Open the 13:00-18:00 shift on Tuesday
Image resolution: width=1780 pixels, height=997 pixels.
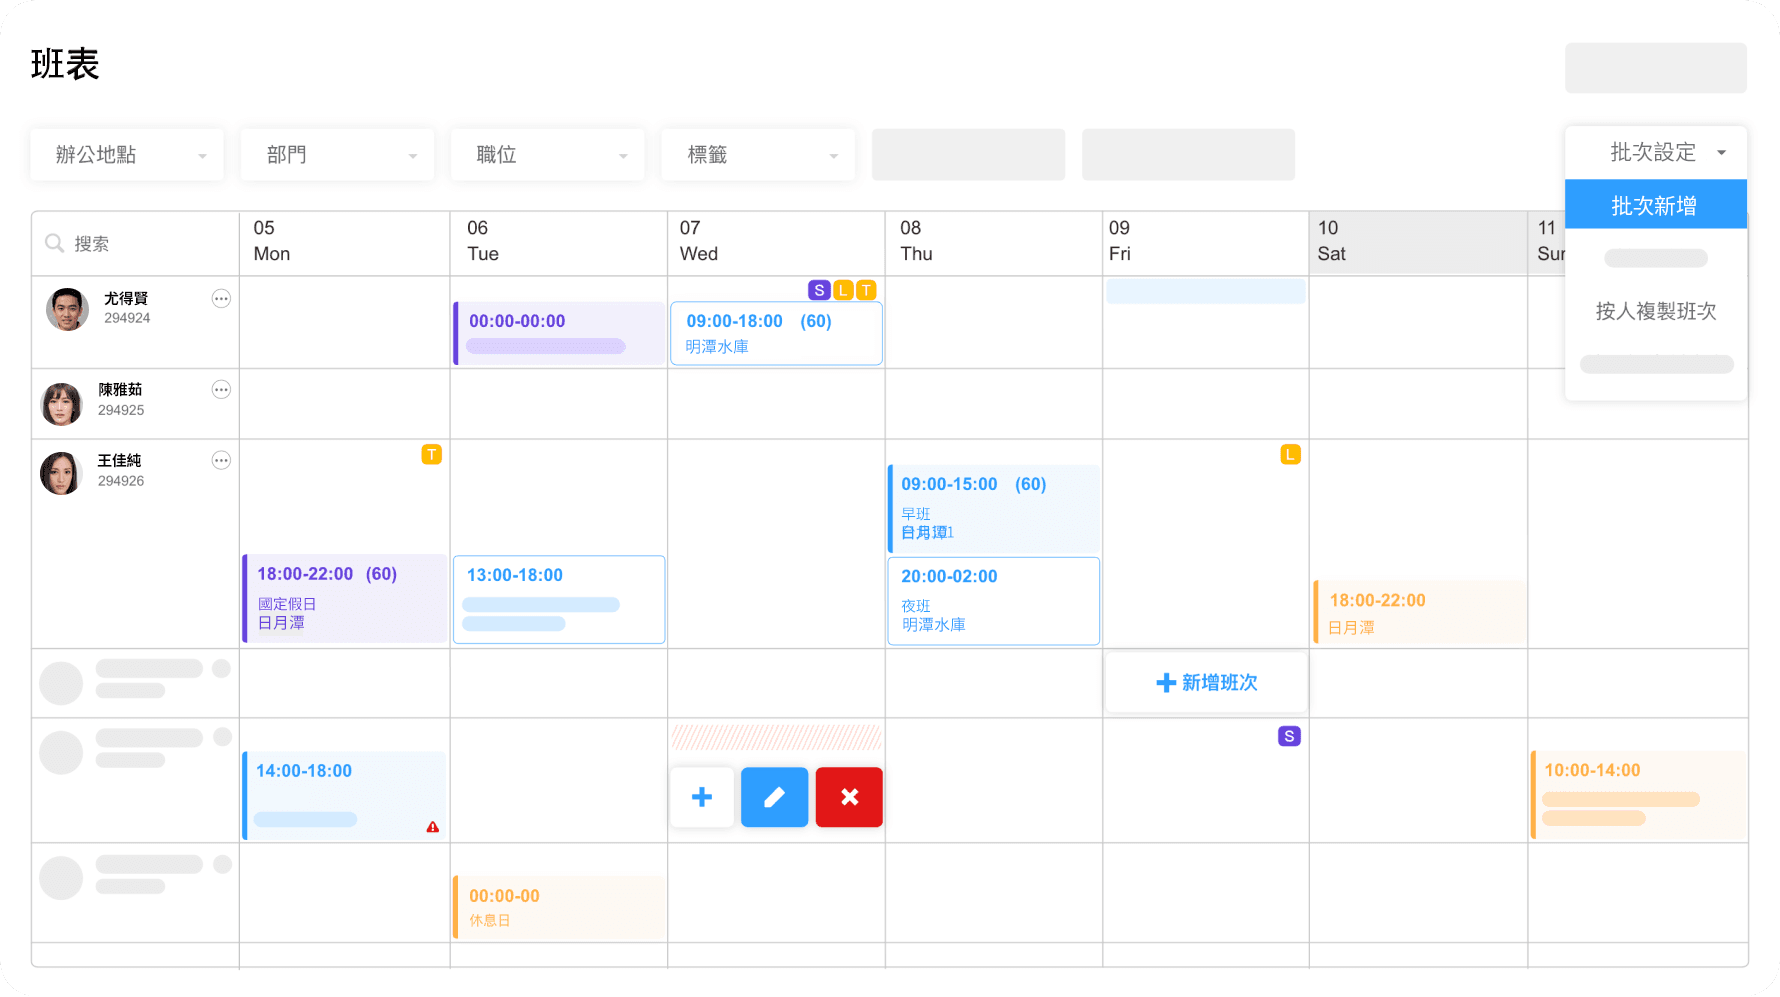click(559, 599)
